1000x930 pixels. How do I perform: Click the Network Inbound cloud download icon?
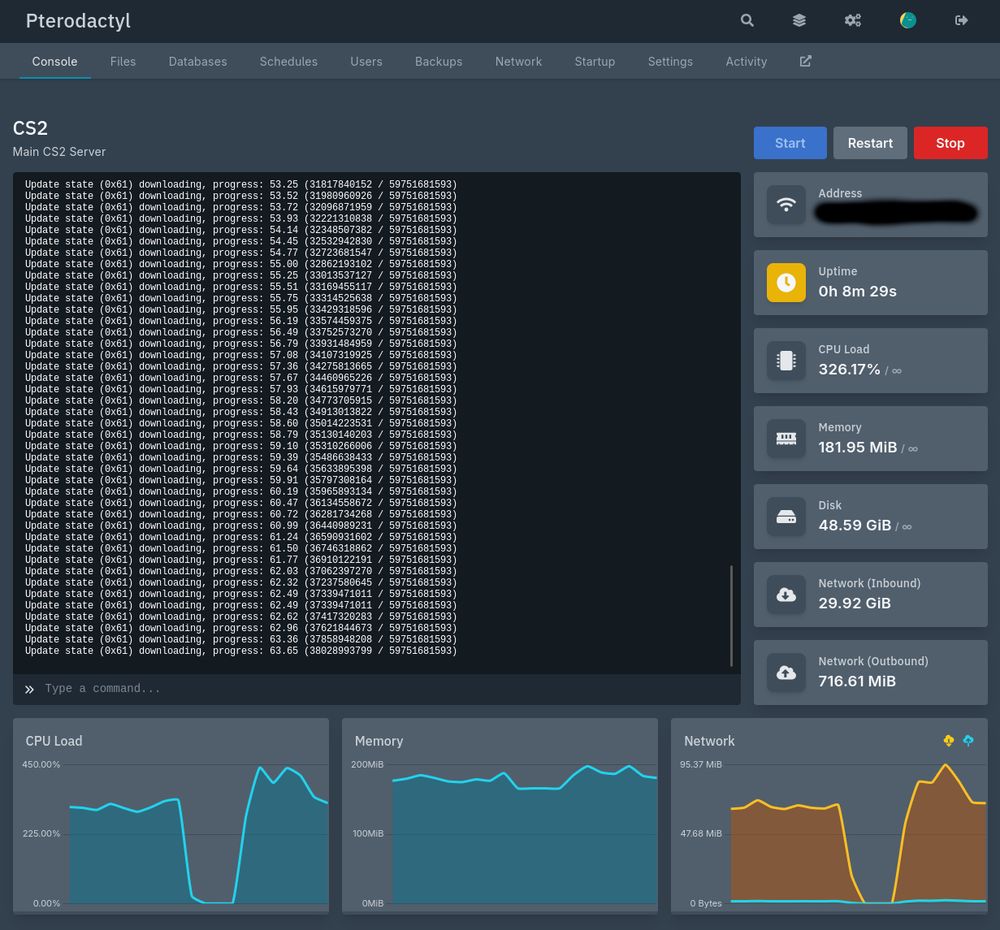(x=786, y=594)
